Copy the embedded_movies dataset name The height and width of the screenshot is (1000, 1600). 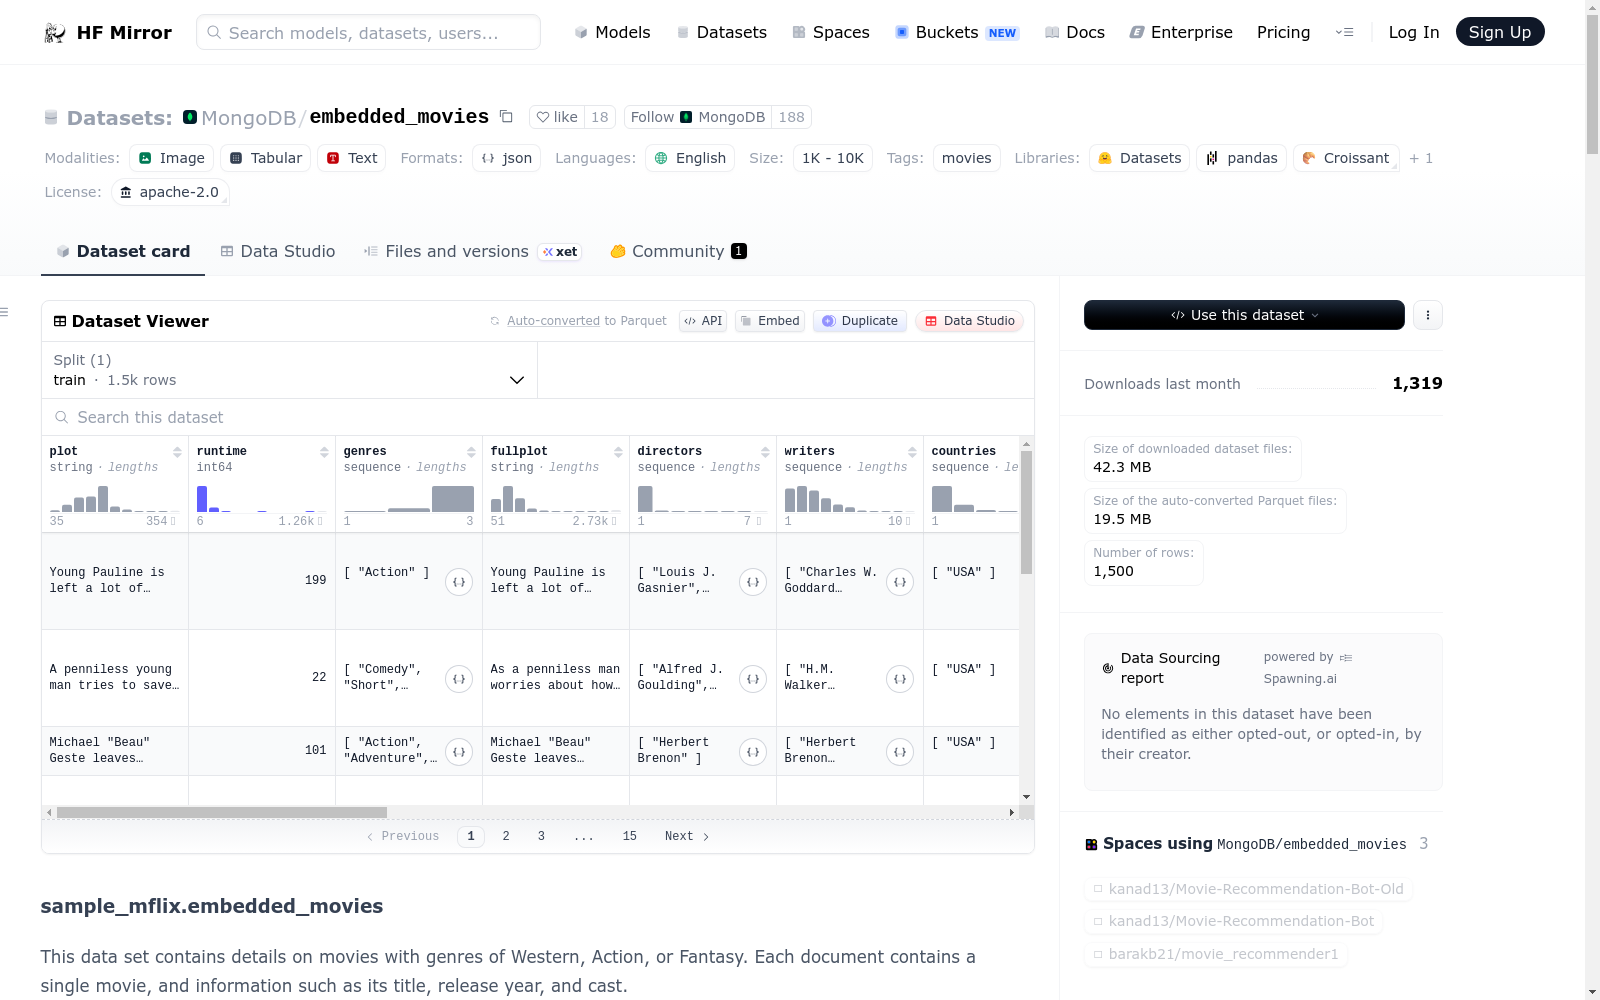[506, 117]
